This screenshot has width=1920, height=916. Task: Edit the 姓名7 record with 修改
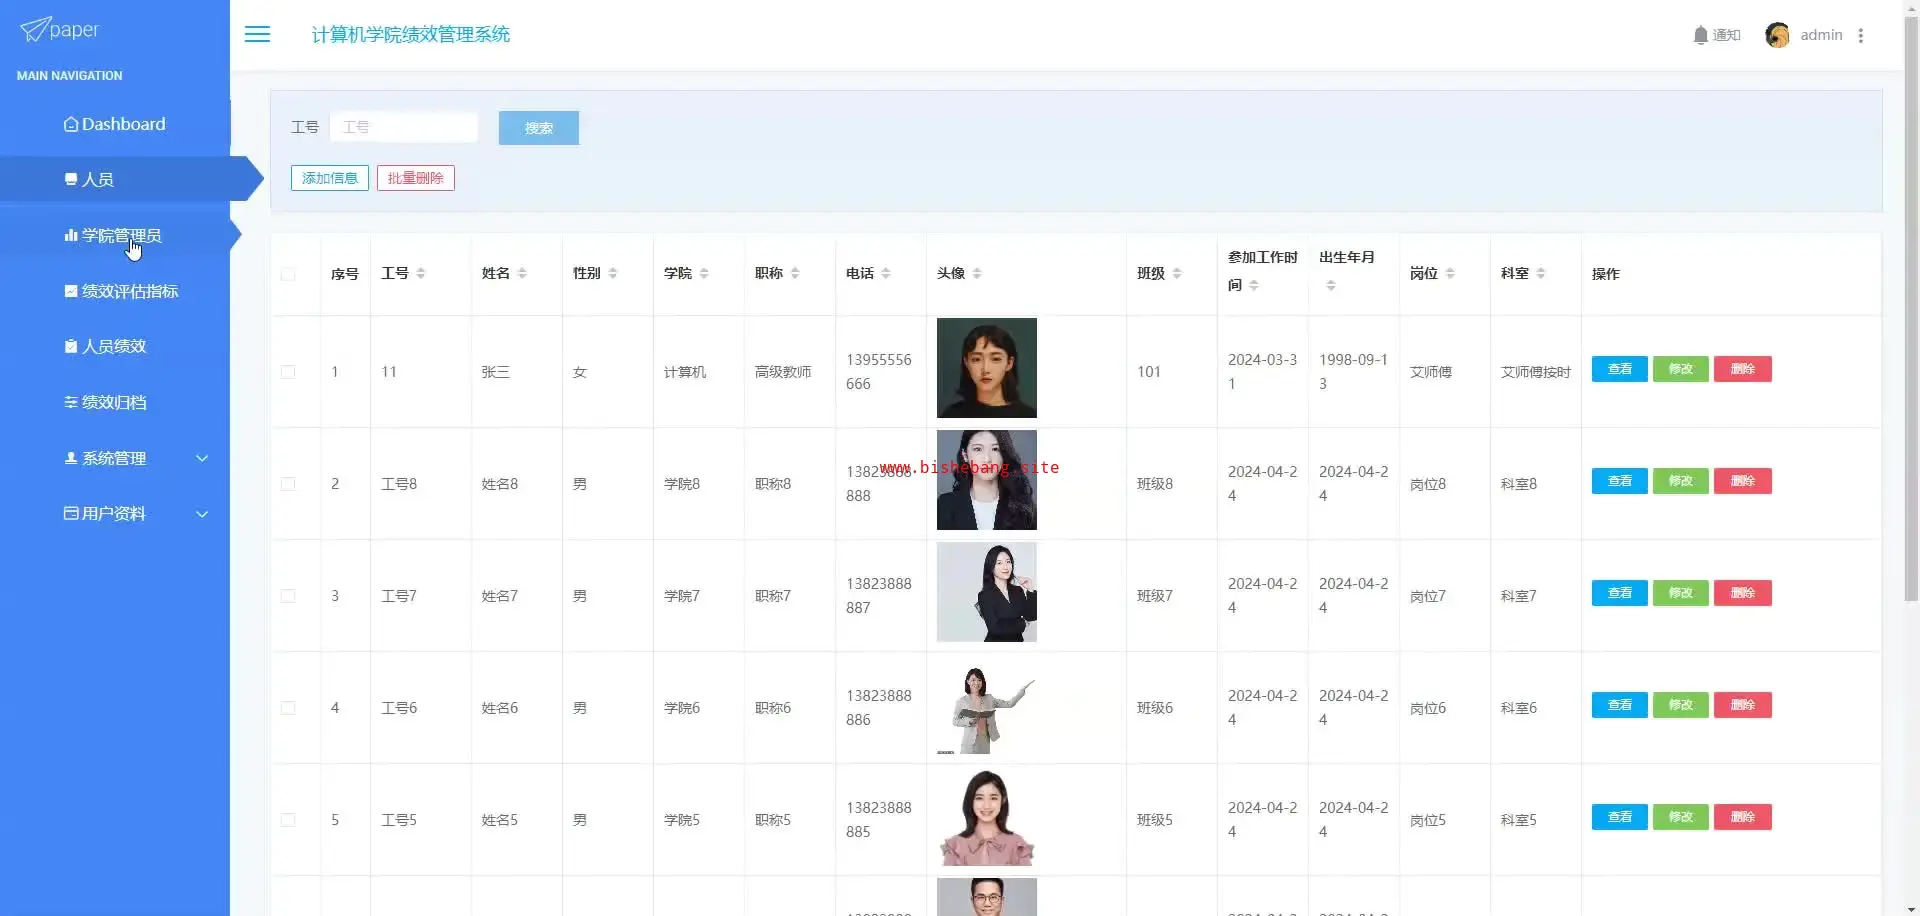[x=1681, y=593]
